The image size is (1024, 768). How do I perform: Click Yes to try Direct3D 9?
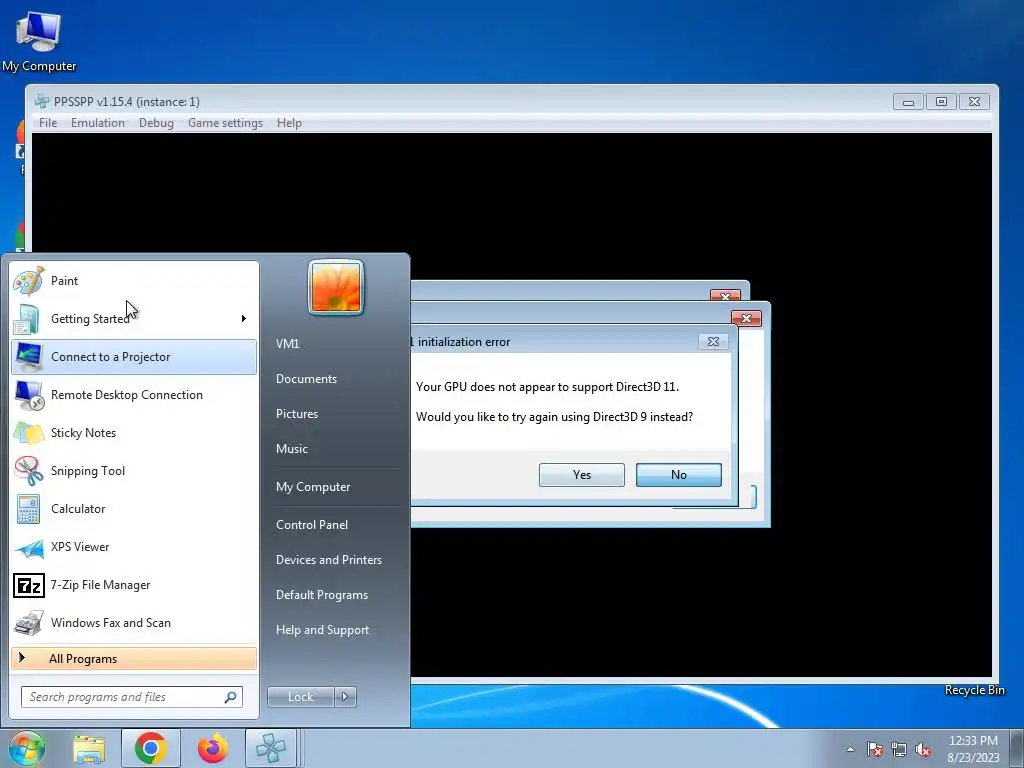[582, 475]
